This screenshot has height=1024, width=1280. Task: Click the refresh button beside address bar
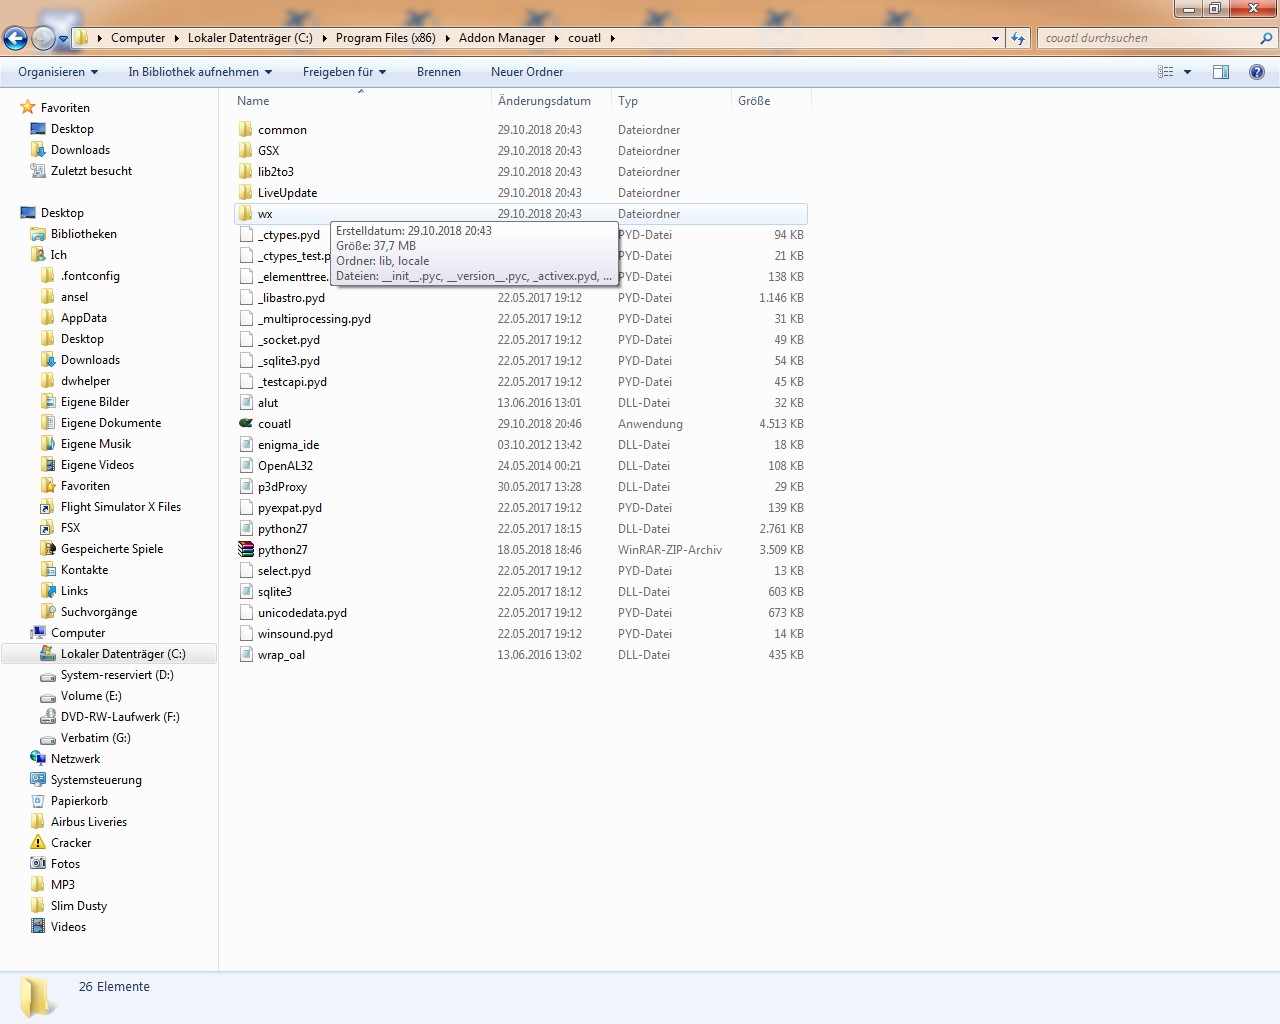(x=1018, y=38)
